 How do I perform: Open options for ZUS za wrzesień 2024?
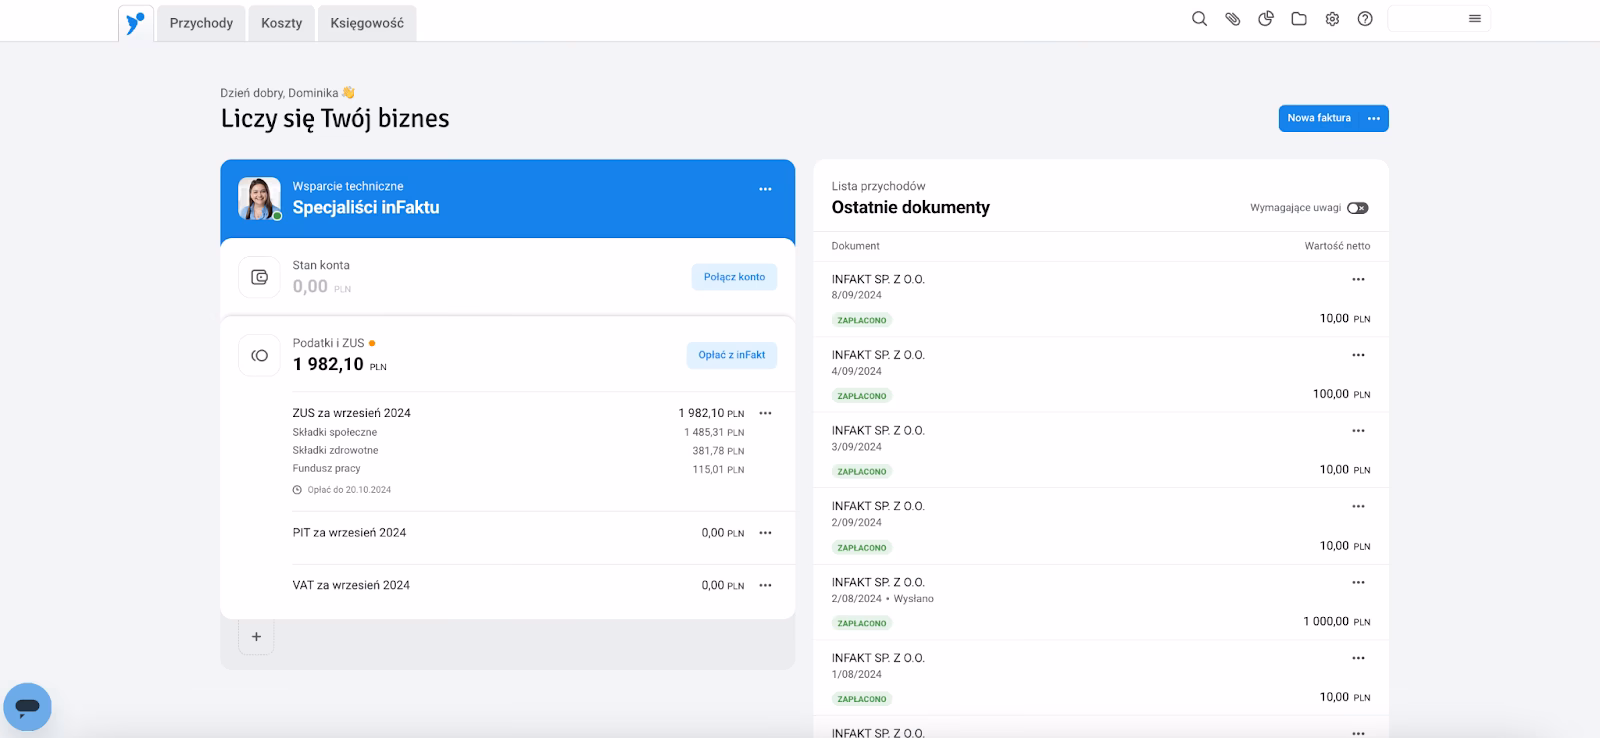click(x=765, y=413)
